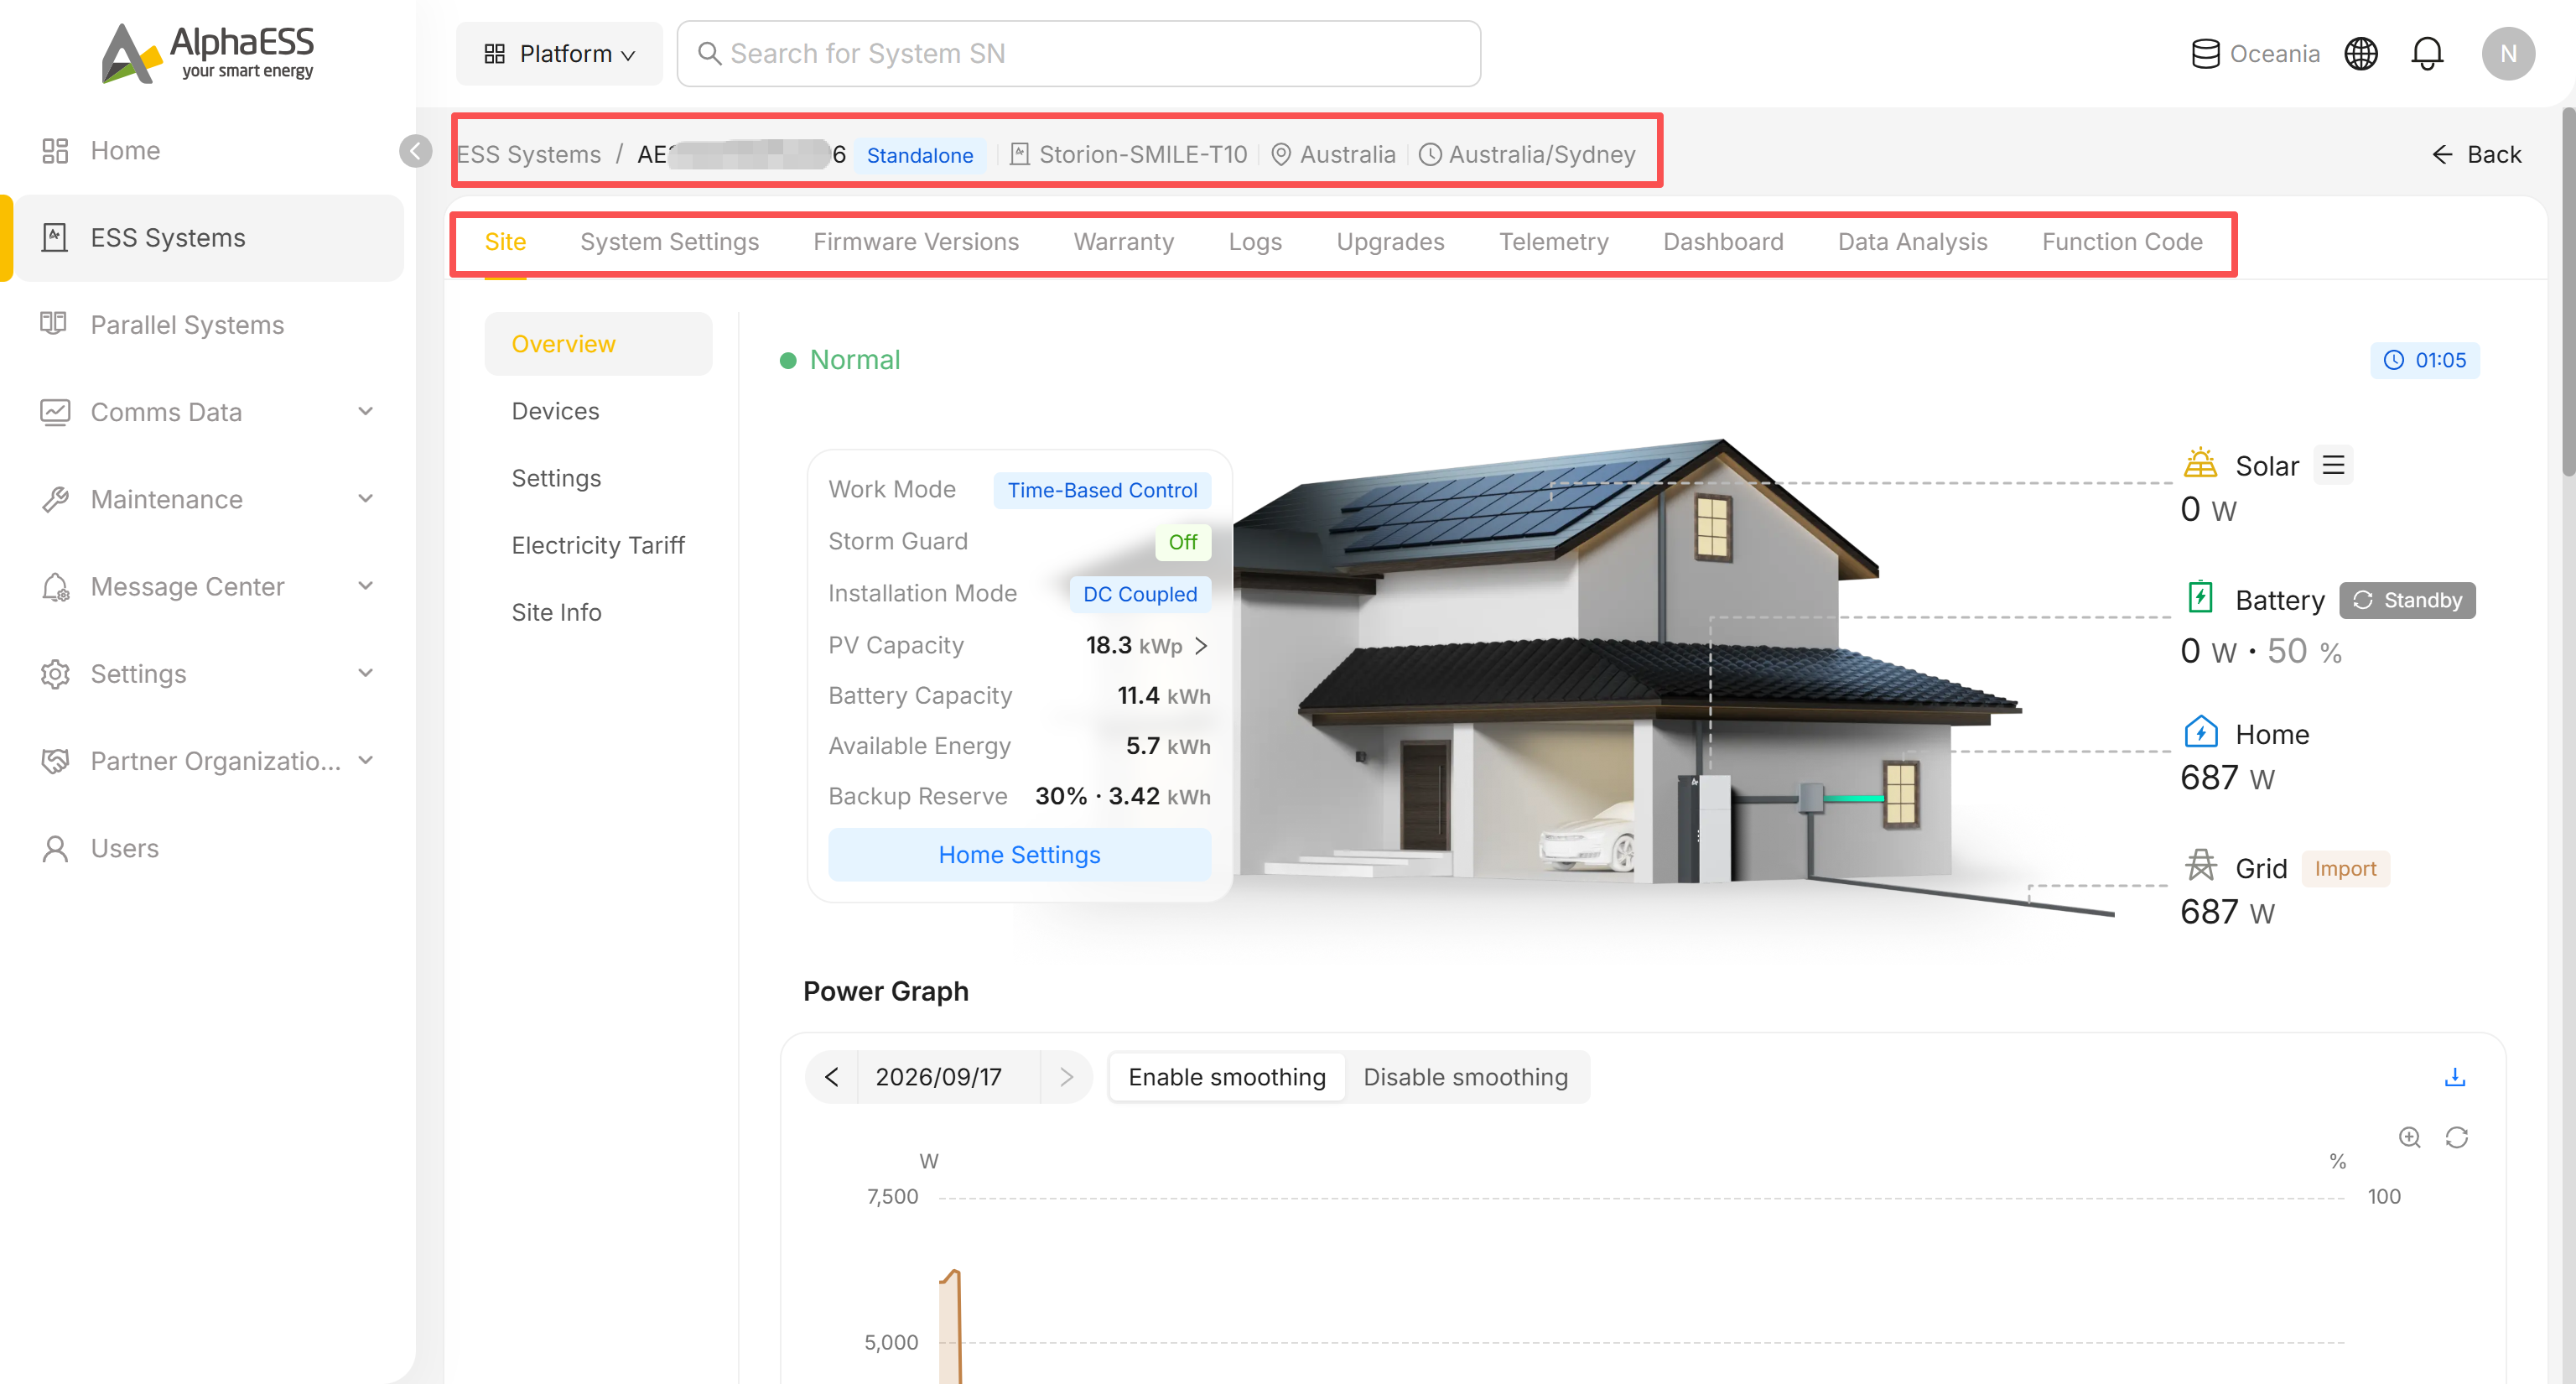This screenshot has width=2576, height=1384.
Task: Open the user avatar N menu
Action: (x=2508, y=54)
